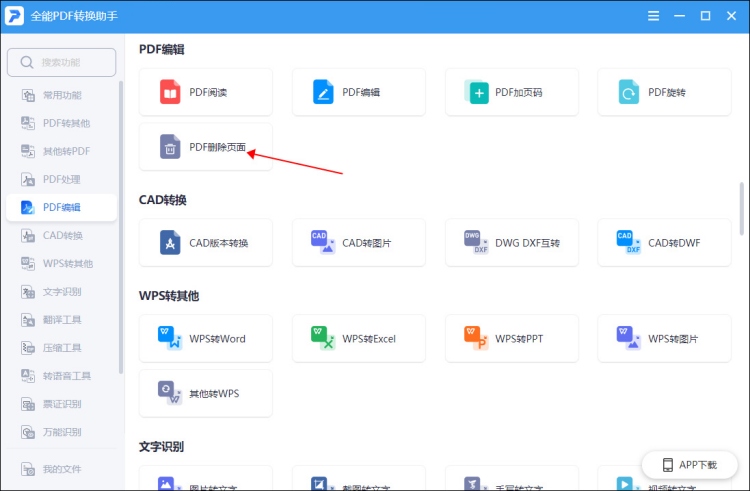The height and width of the screenshot is (491, 750).
Task: Go to 票证识别 in the sidebar
Action: 61,404
